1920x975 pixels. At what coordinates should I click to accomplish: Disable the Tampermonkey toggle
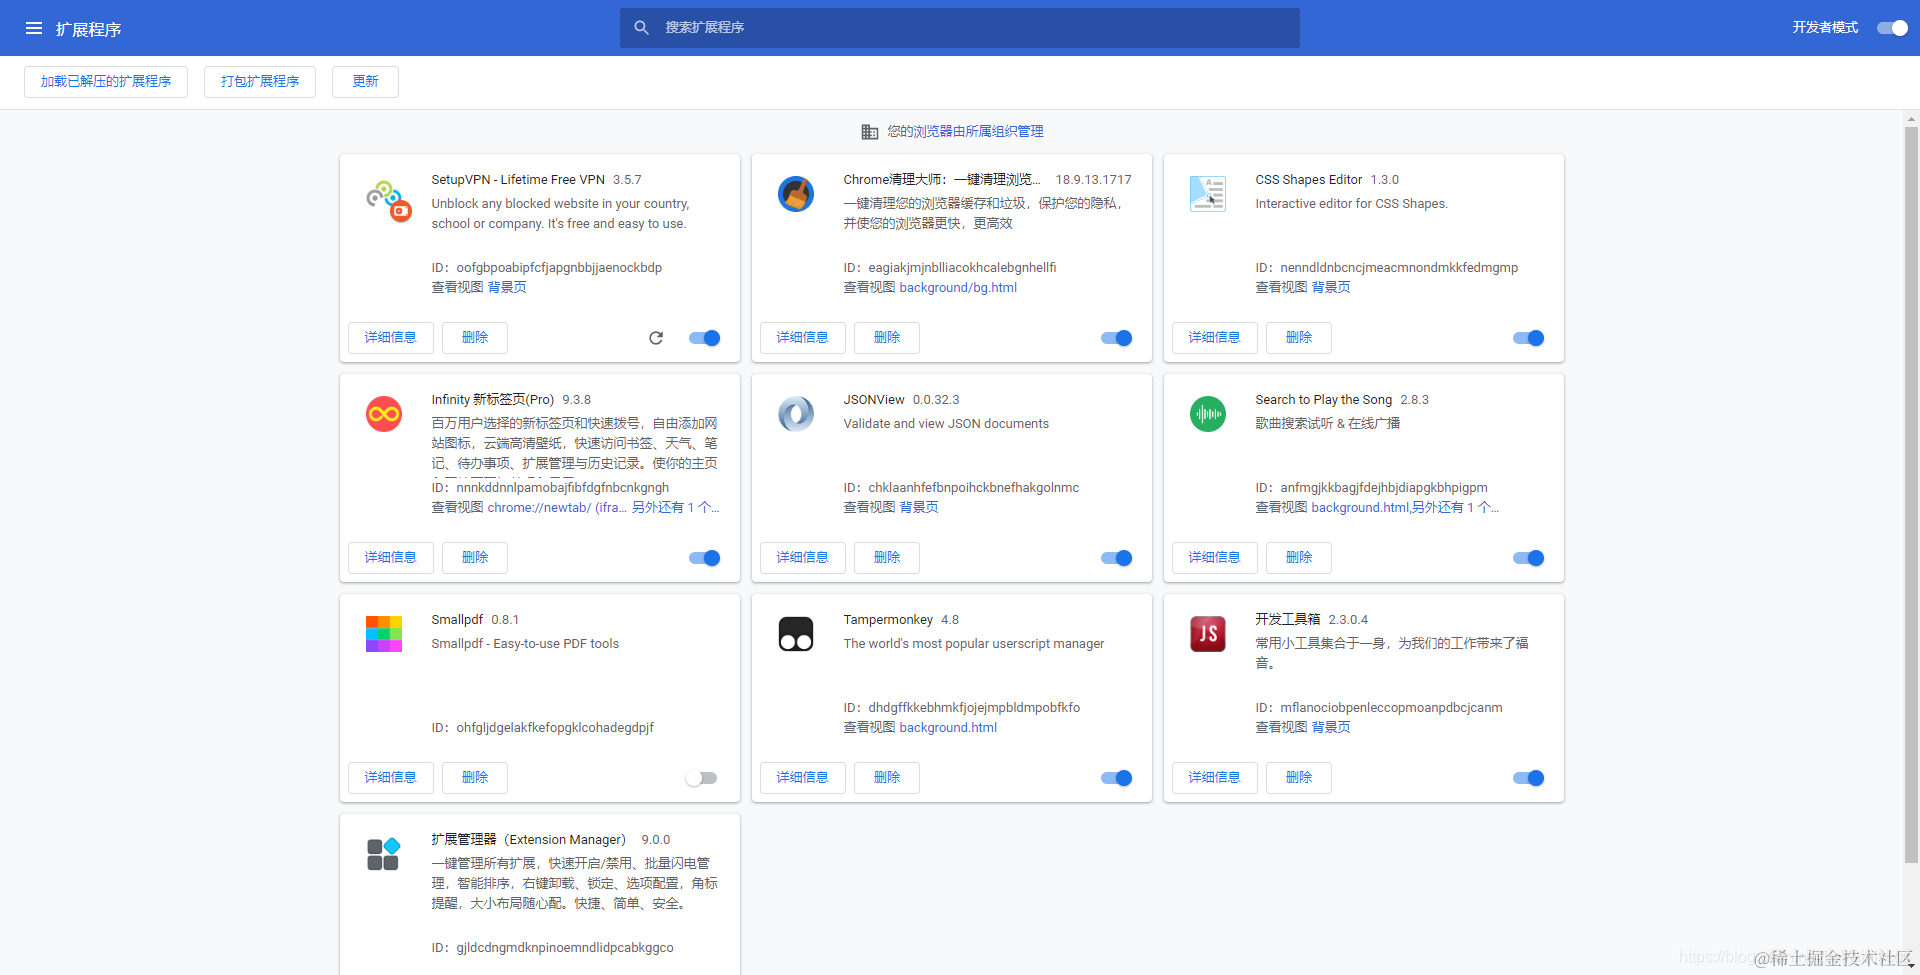(1117, 778)
